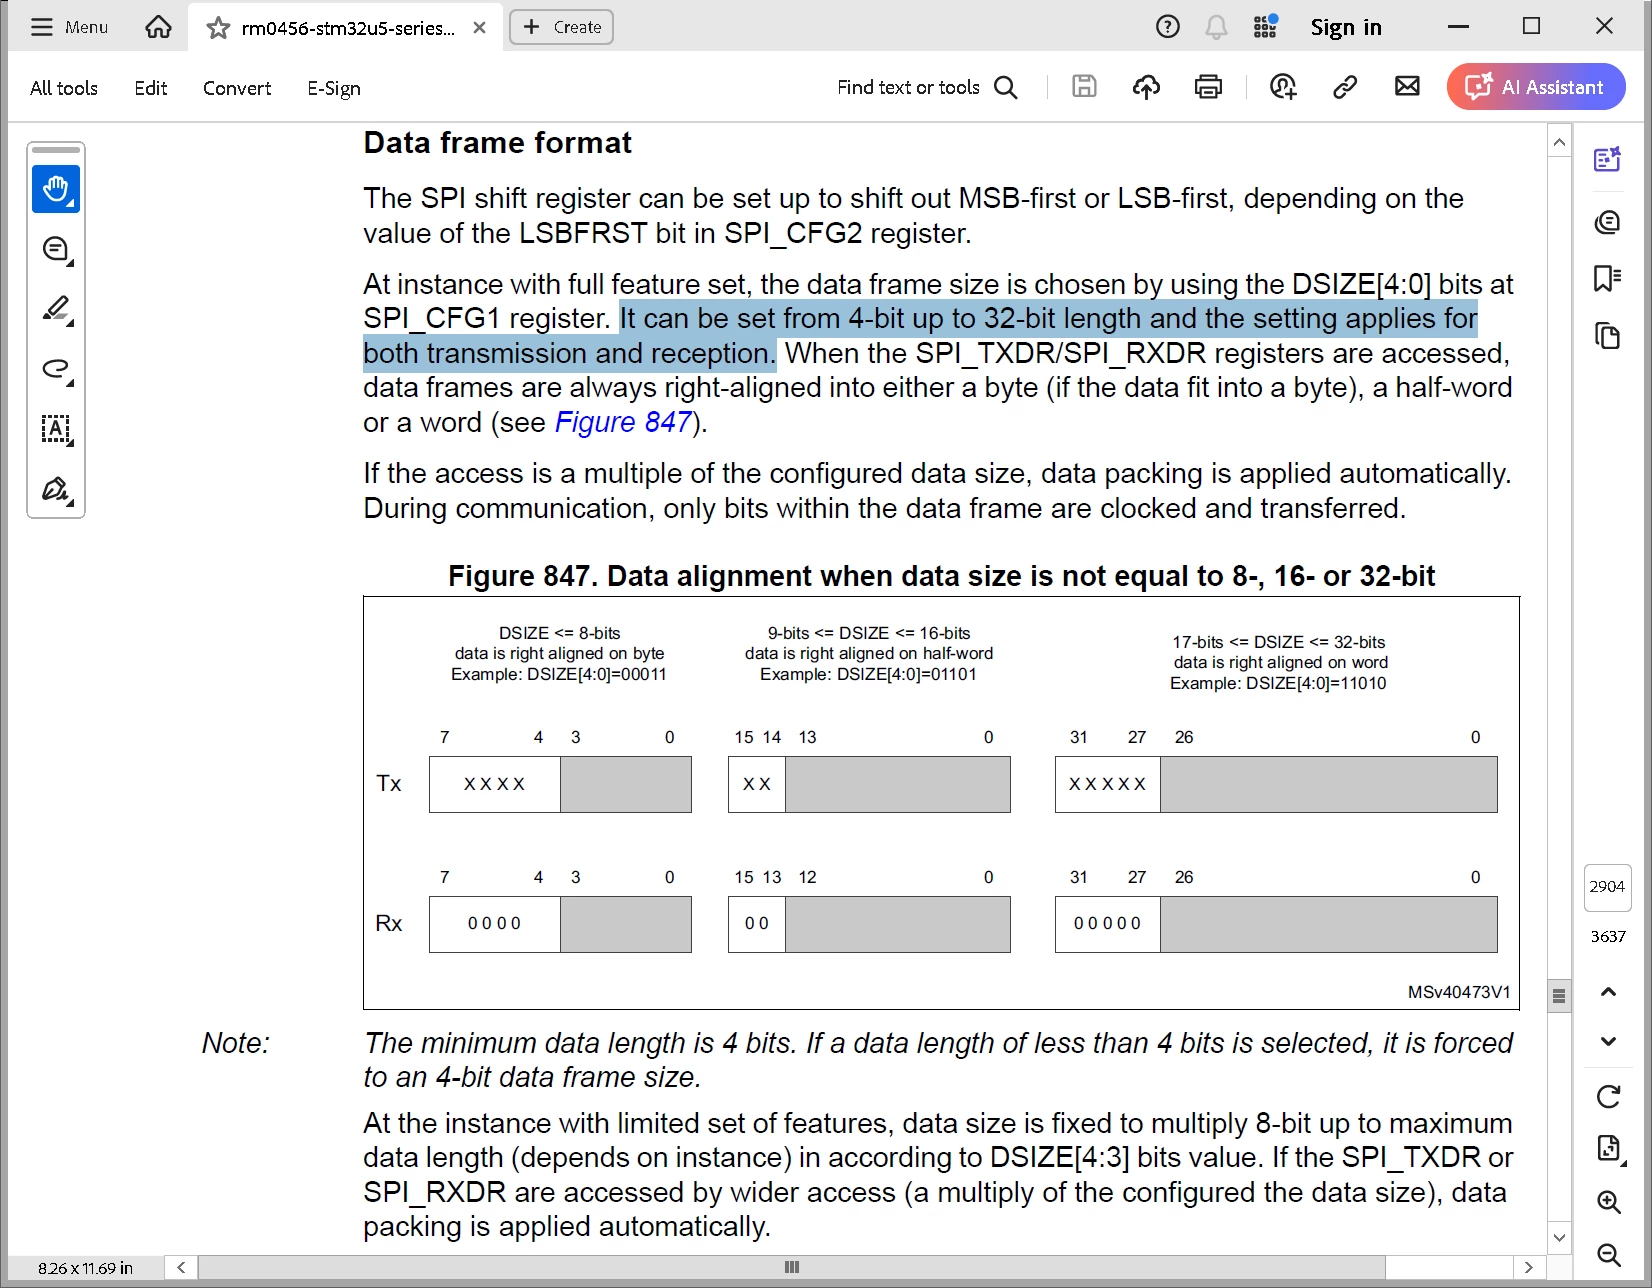1652x1288 pixels.
Task: Click the vertical scrollbar down arrow
Action: click(x=1559, y=1237)
